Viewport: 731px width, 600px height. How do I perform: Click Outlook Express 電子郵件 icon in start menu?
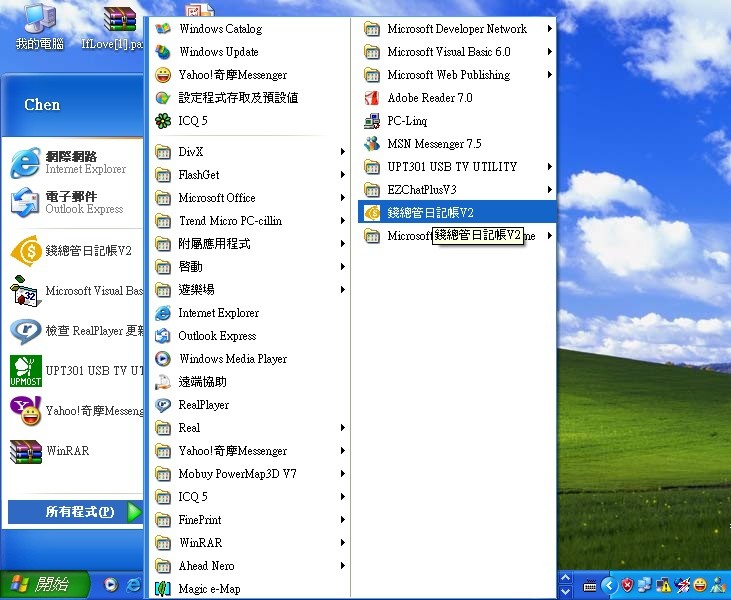point(25,202)
